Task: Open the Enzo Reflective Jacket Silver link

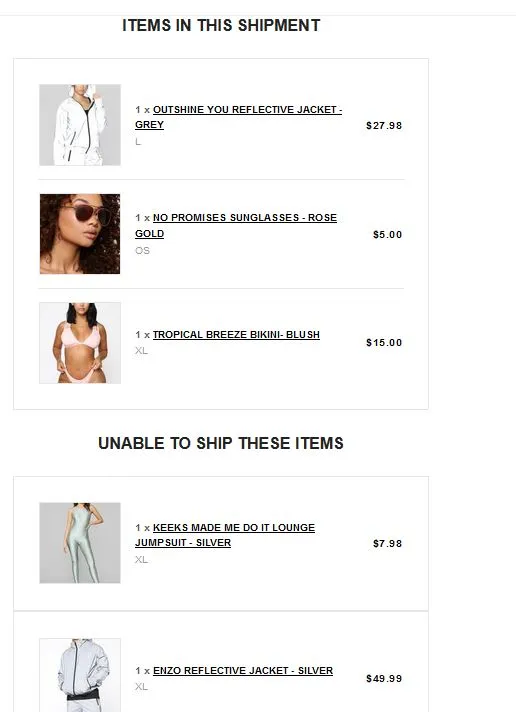Action: 243,671
